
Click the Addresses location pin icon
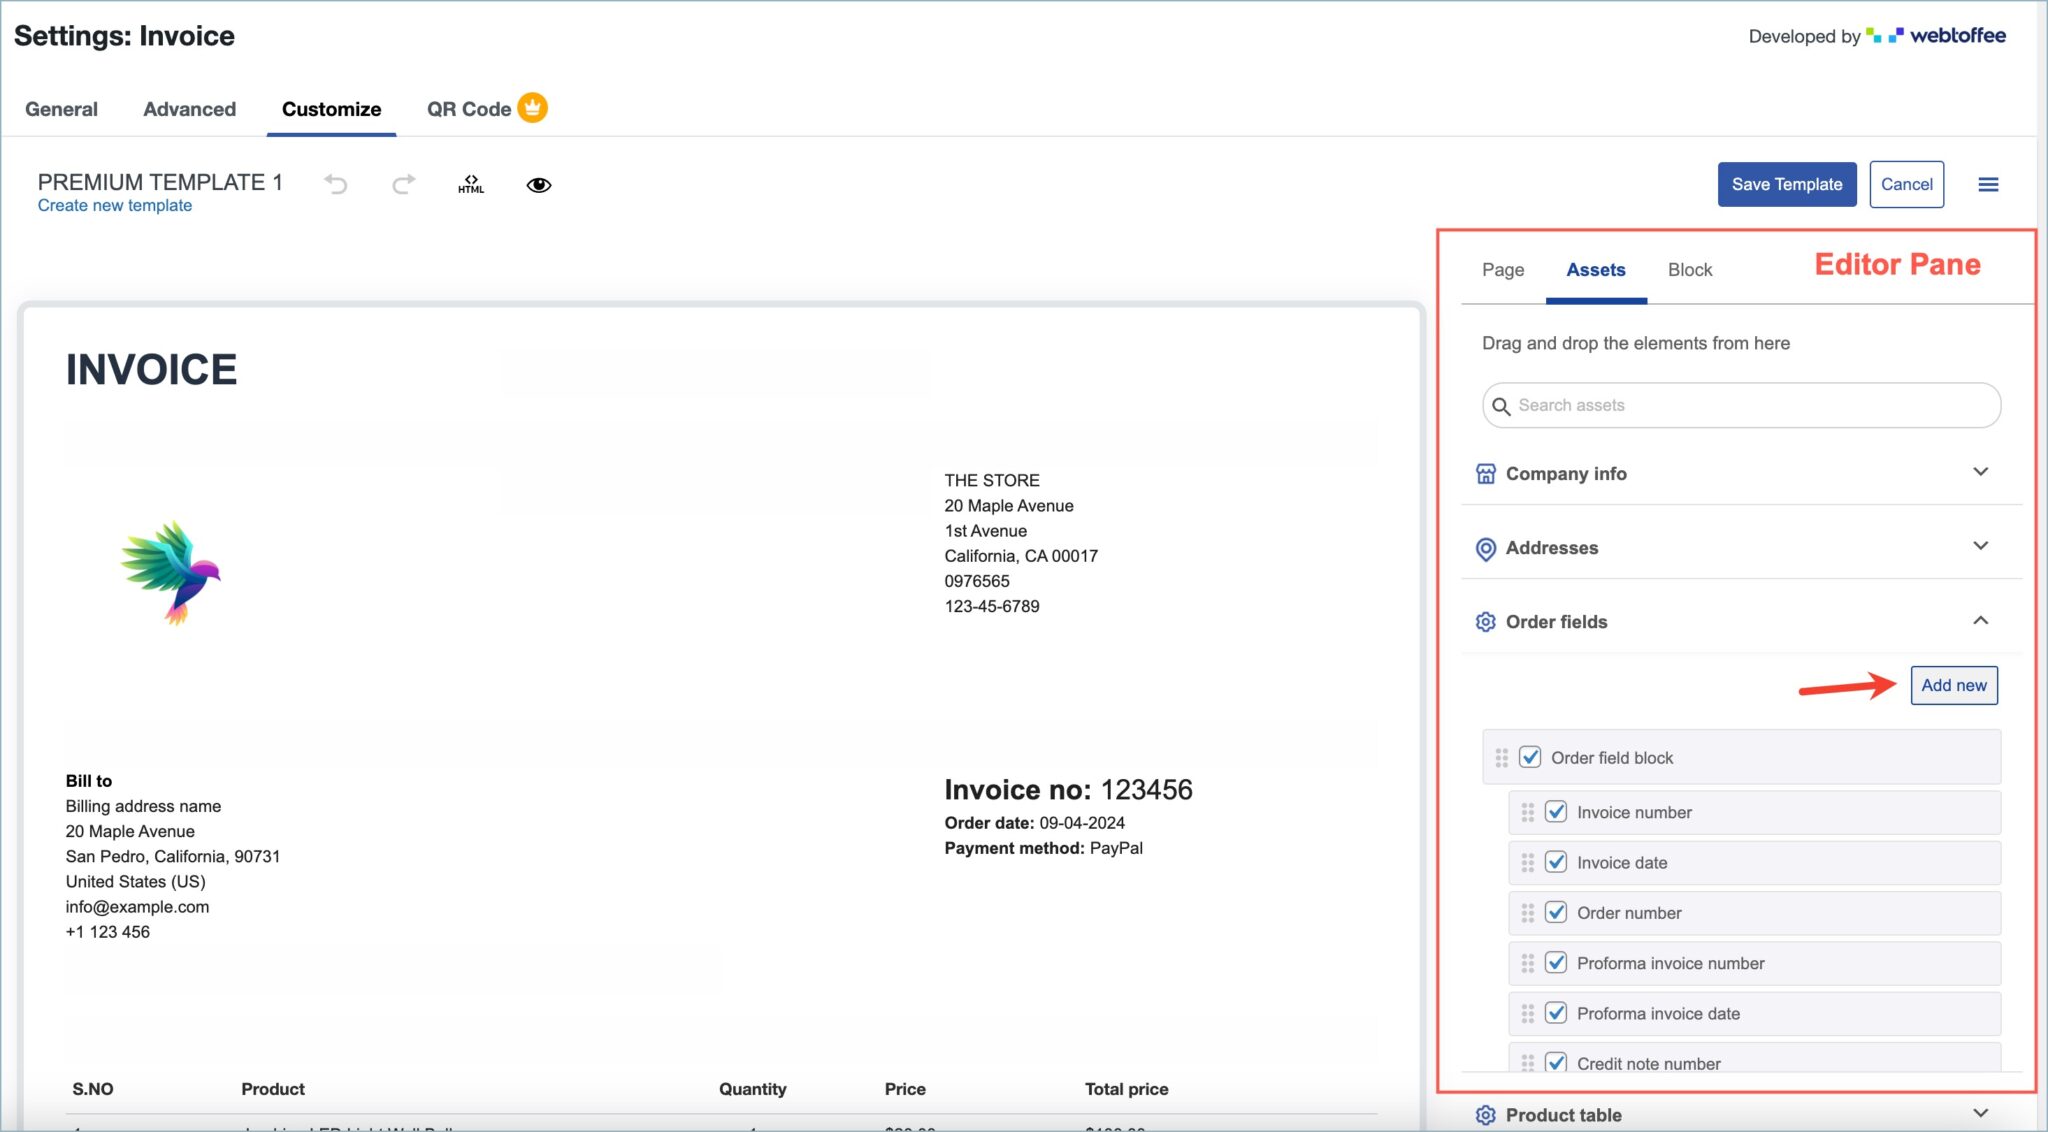(x=1486, y=549)
